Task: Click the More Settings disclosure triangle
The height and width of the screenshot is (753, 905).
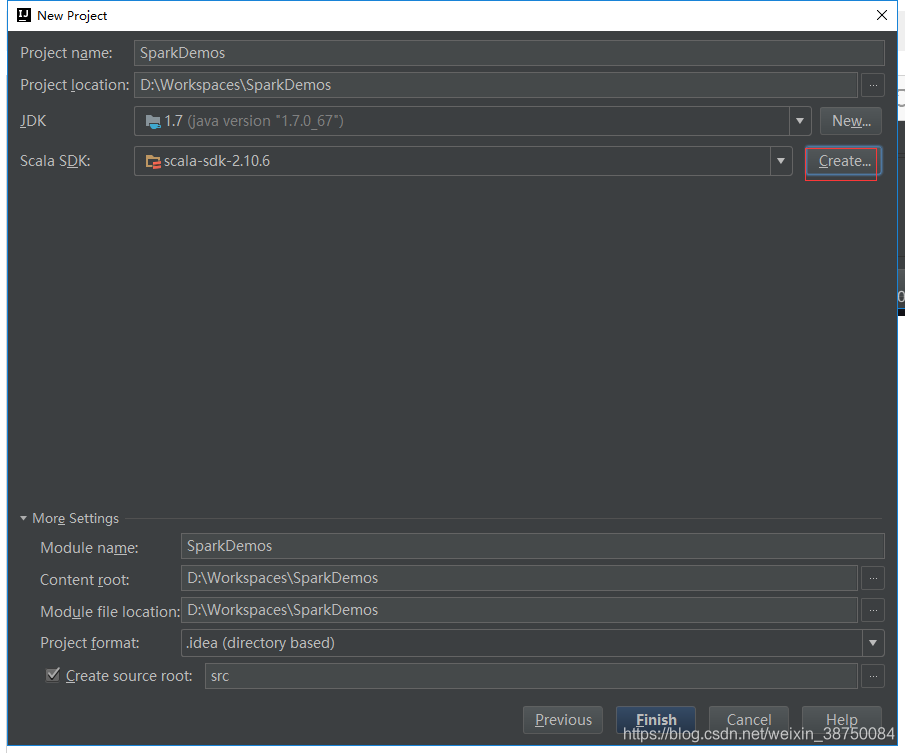Action: 23,518
